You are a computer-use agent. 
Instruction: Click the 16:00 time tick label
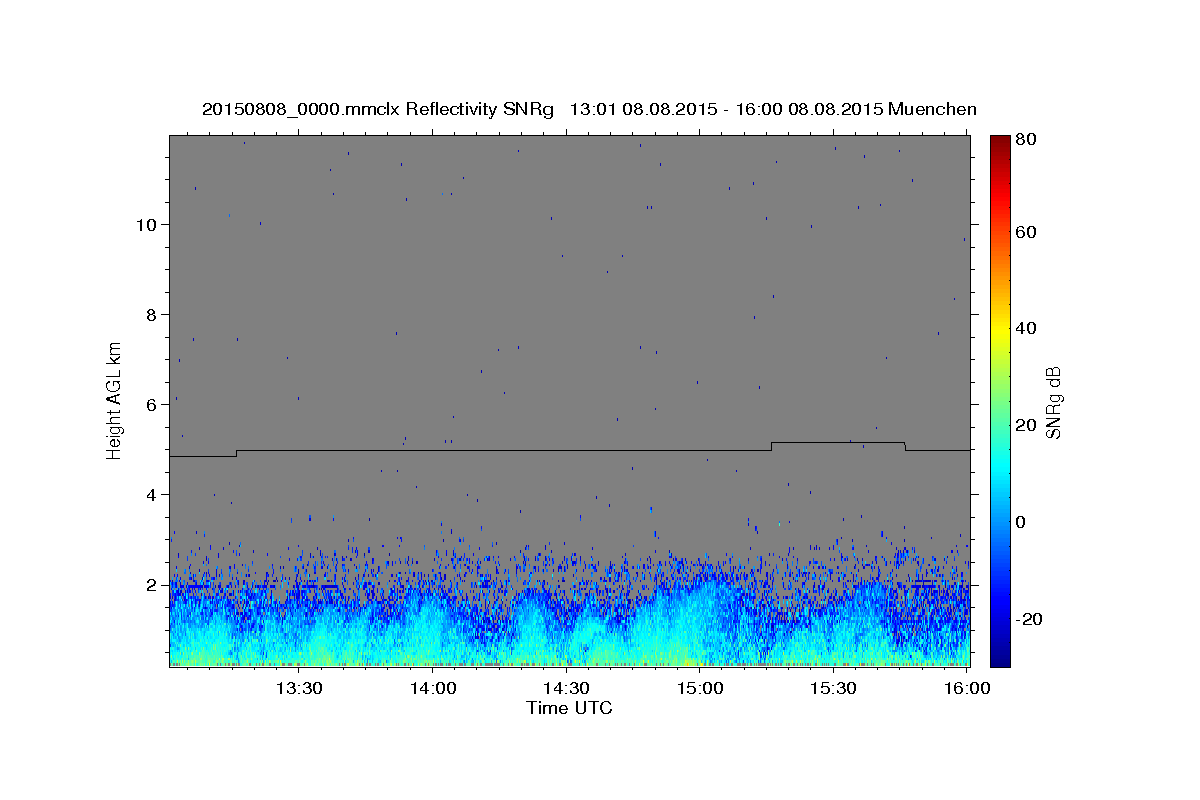[x=966, y=688]
